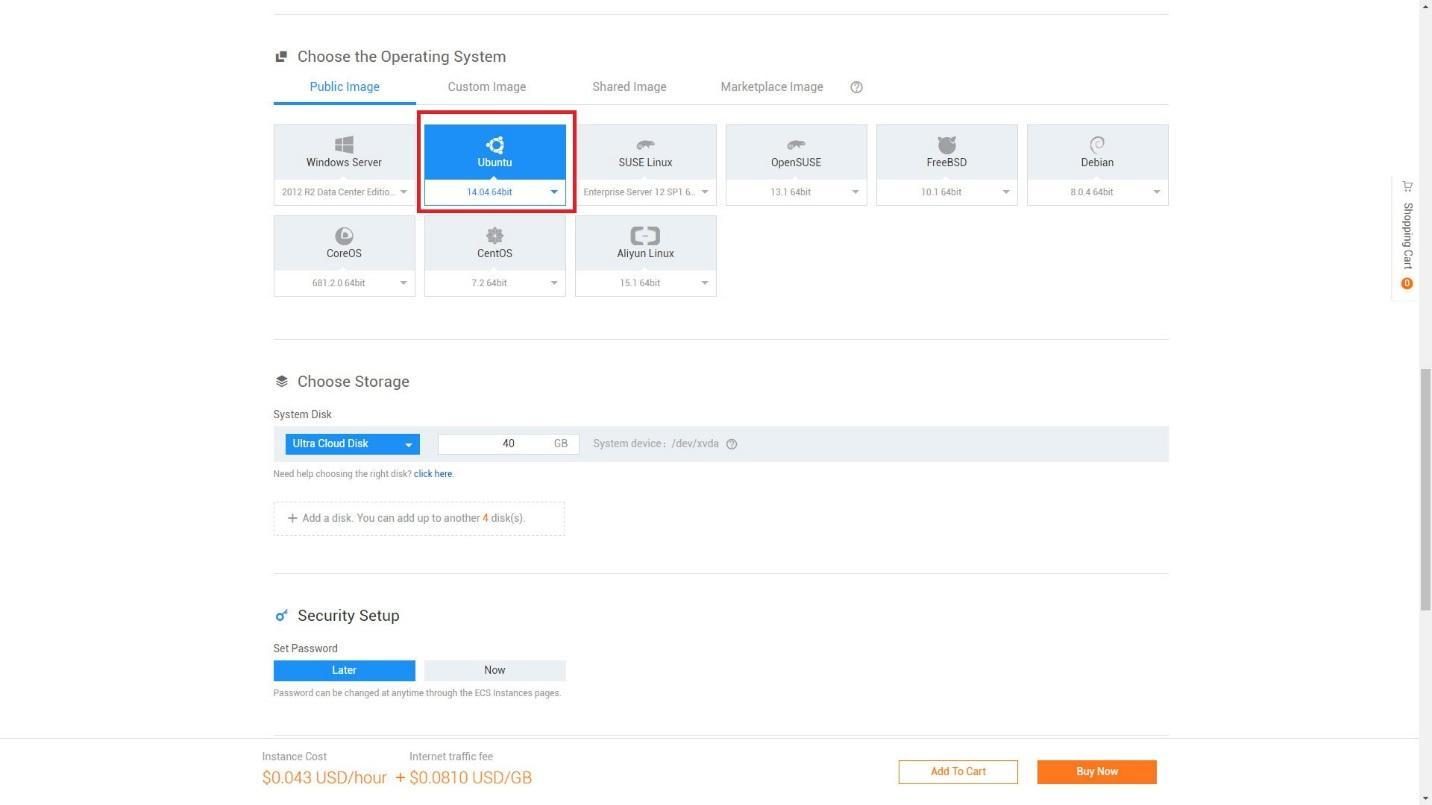1432x805 pixels.
Task: Set password Later option
Action: click(x=344, y=670)
